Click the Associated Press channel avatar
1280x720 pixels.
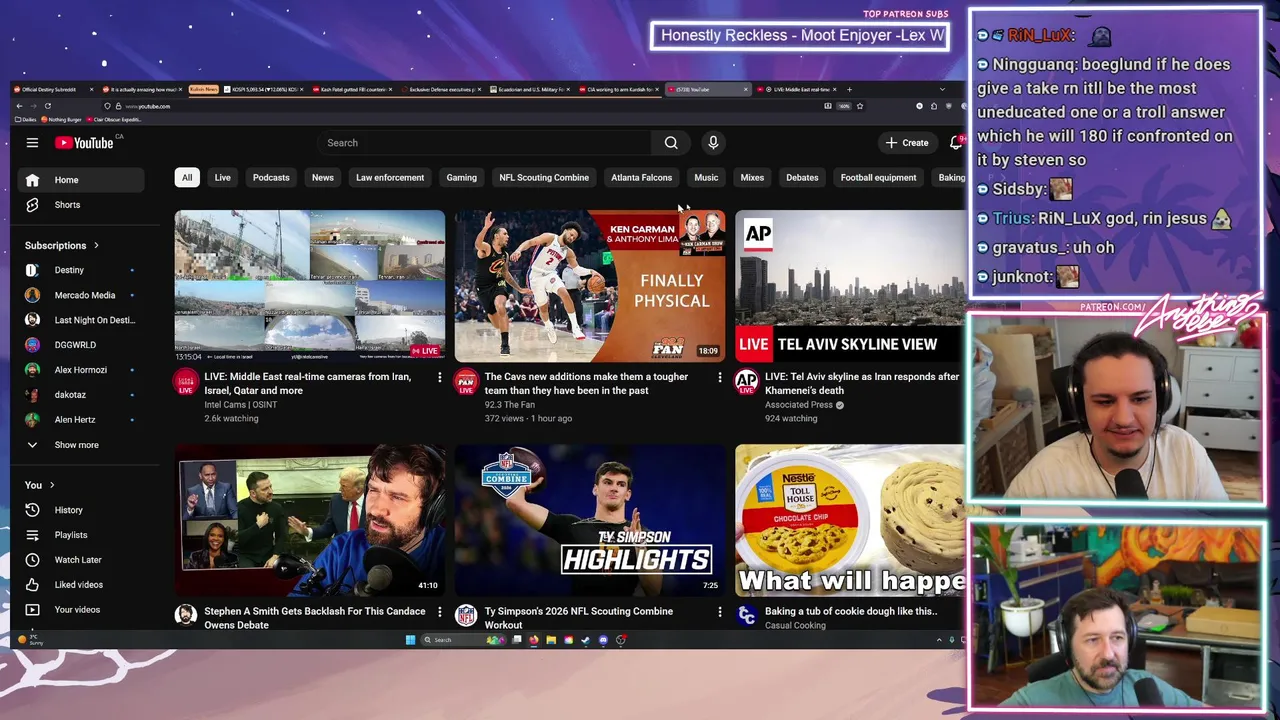(746, 381)
